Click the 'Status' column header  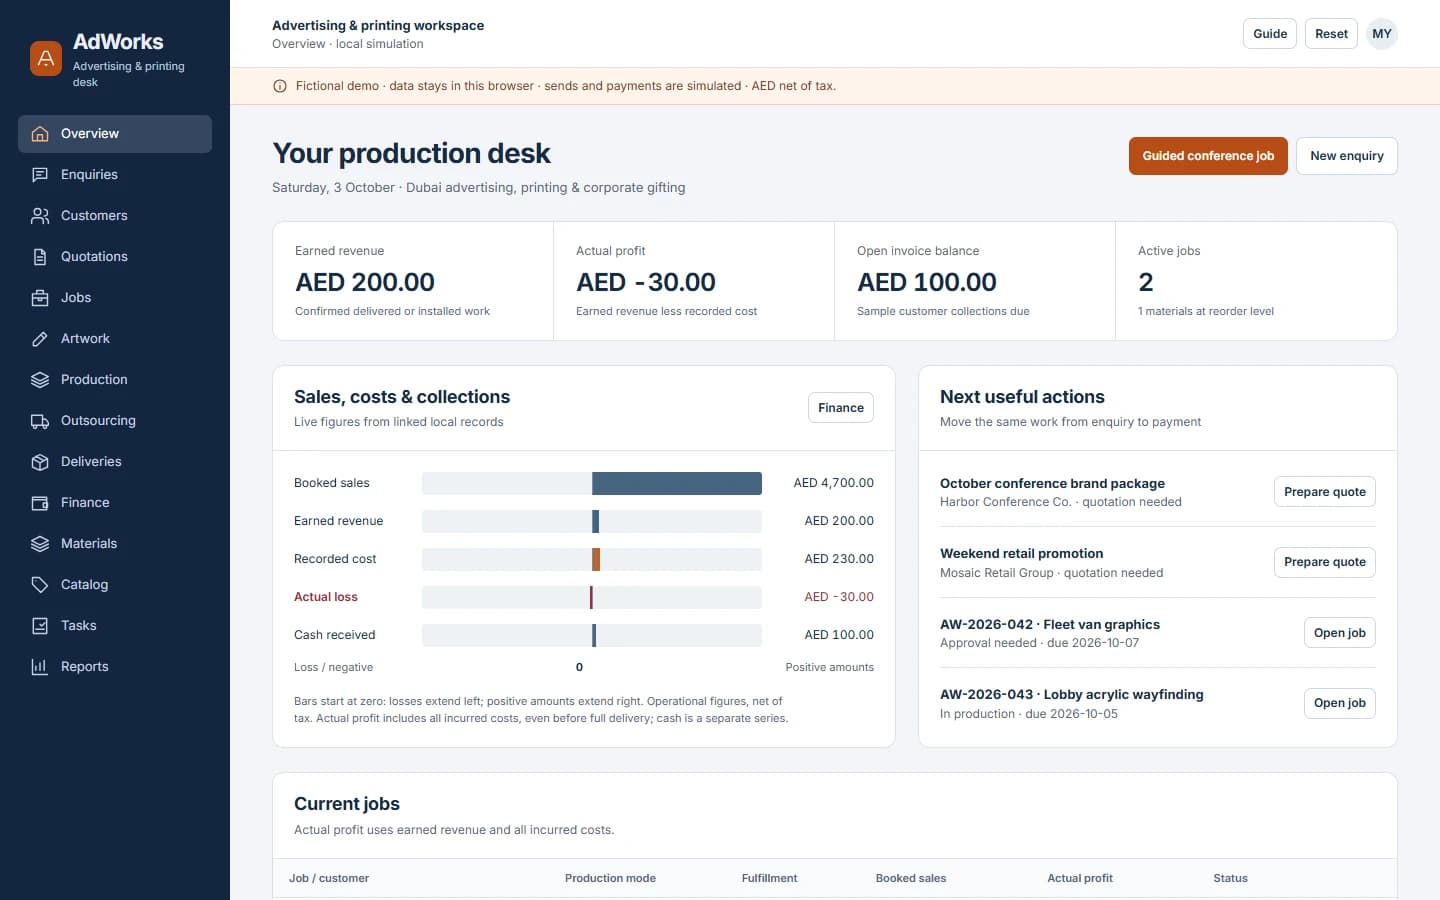pyautogui.click(x=1230, y=878)
